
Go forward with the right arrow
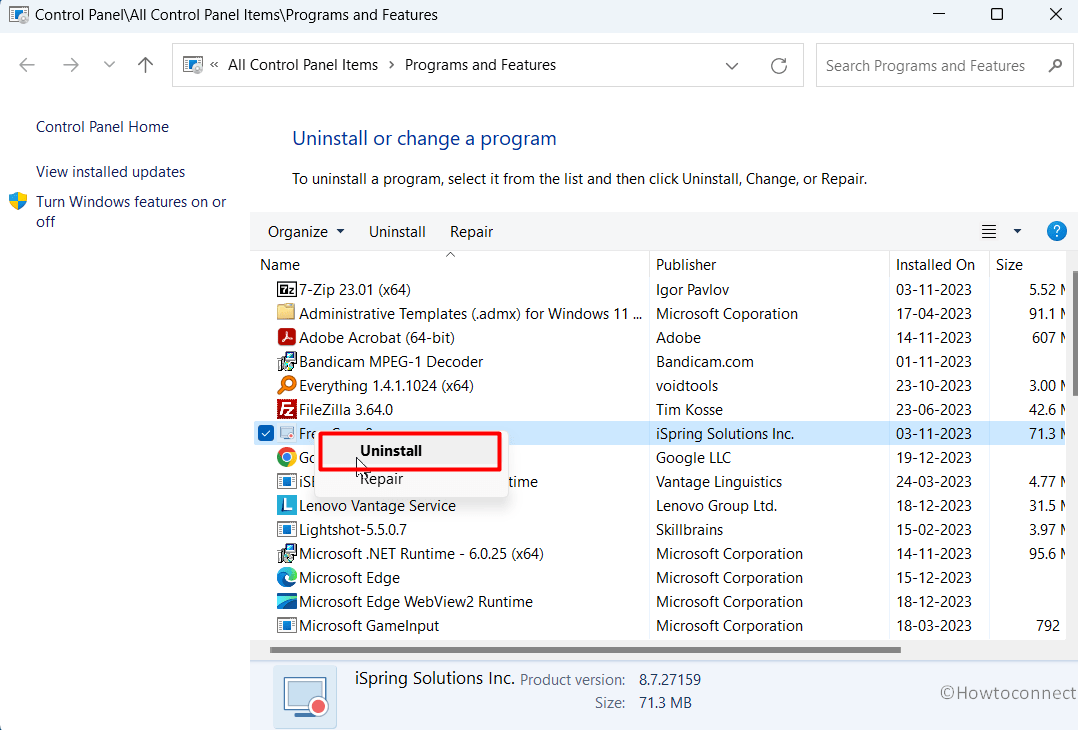point(70,65)
